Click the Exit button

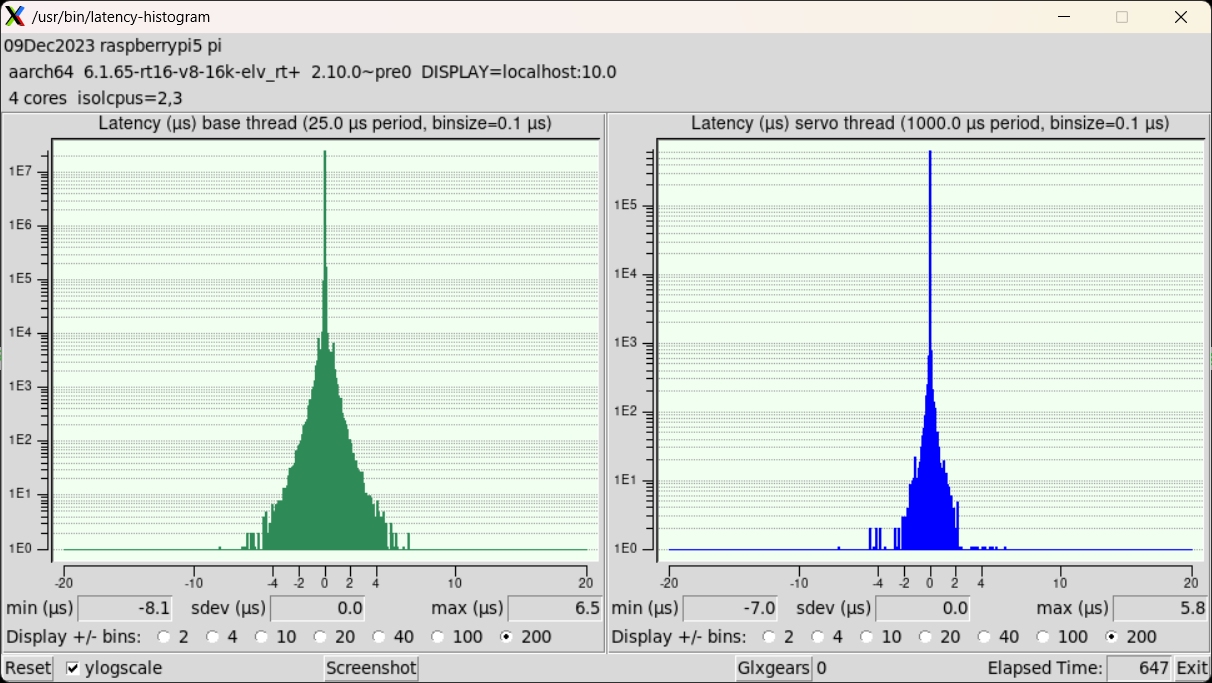point(1191,668)
